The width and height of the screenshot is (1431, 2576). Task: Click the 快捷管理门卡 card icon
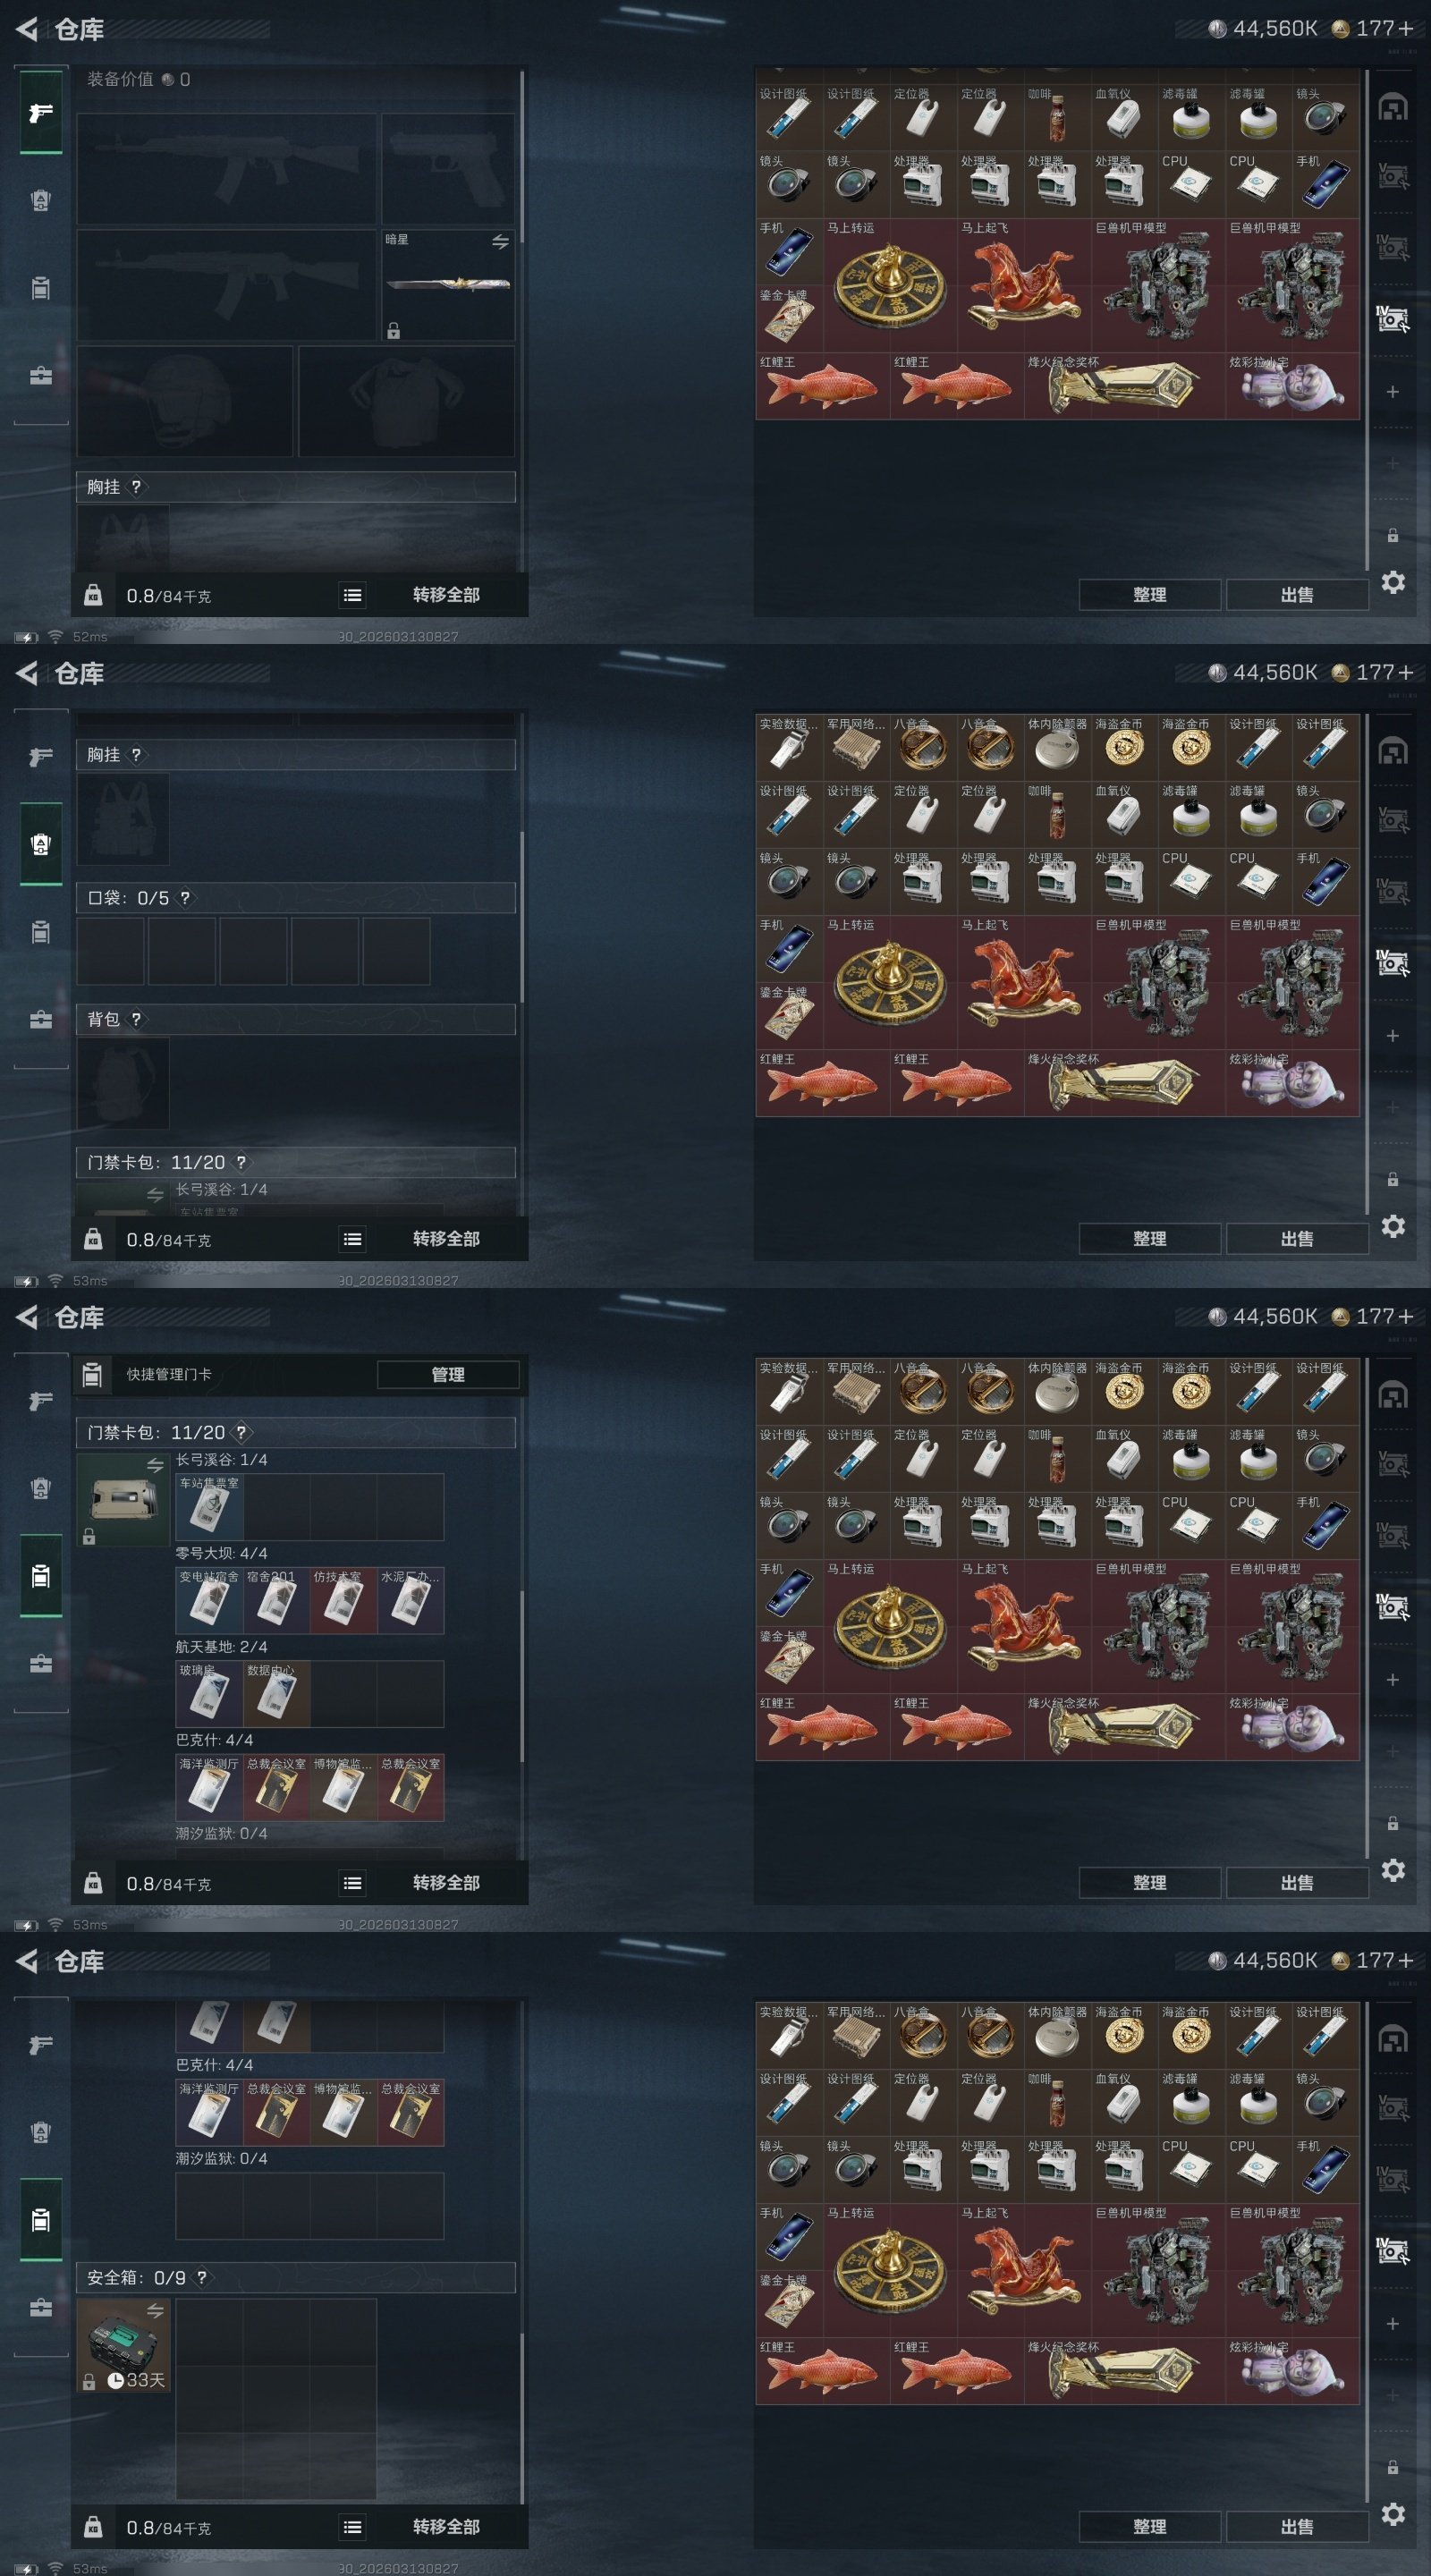(x=92, y=1374)
